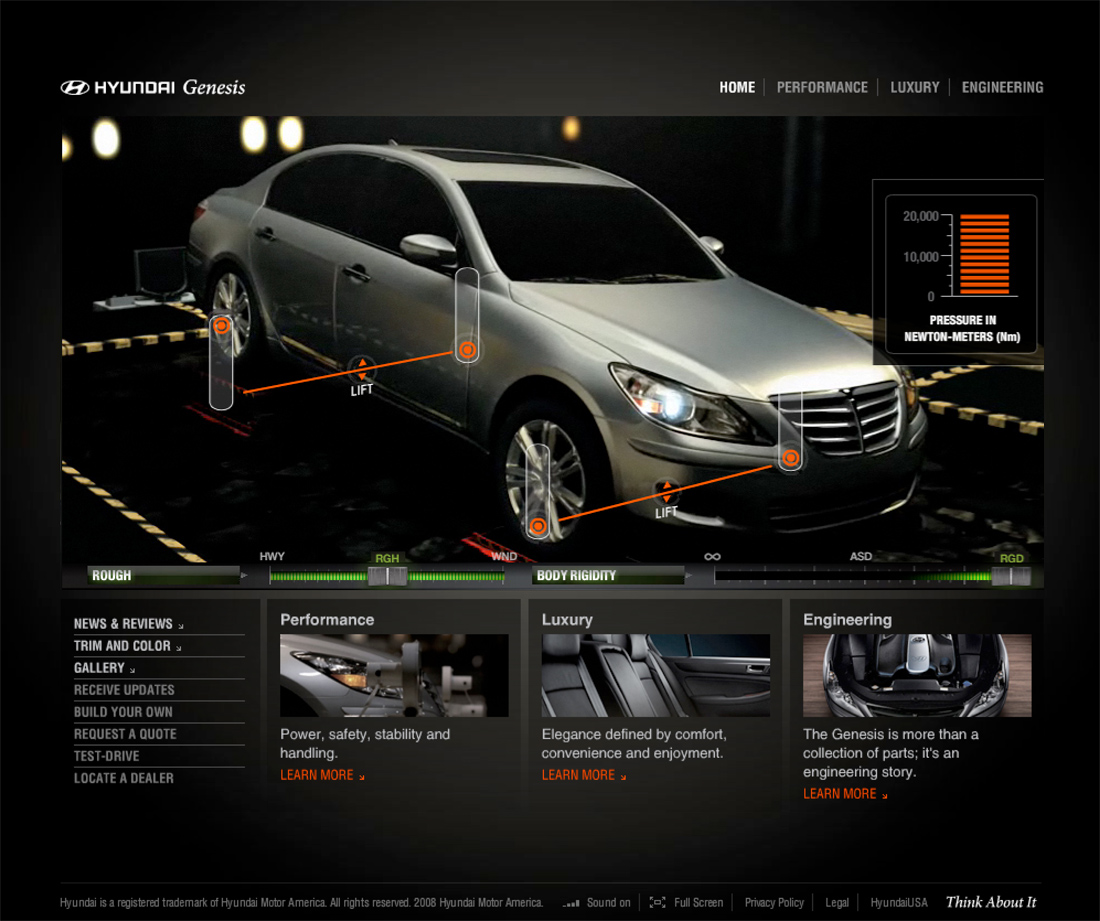The width and height of the screenshot is (1100, 921).
Task: Click the Performance heading
Action: click(x=327, y=620)
